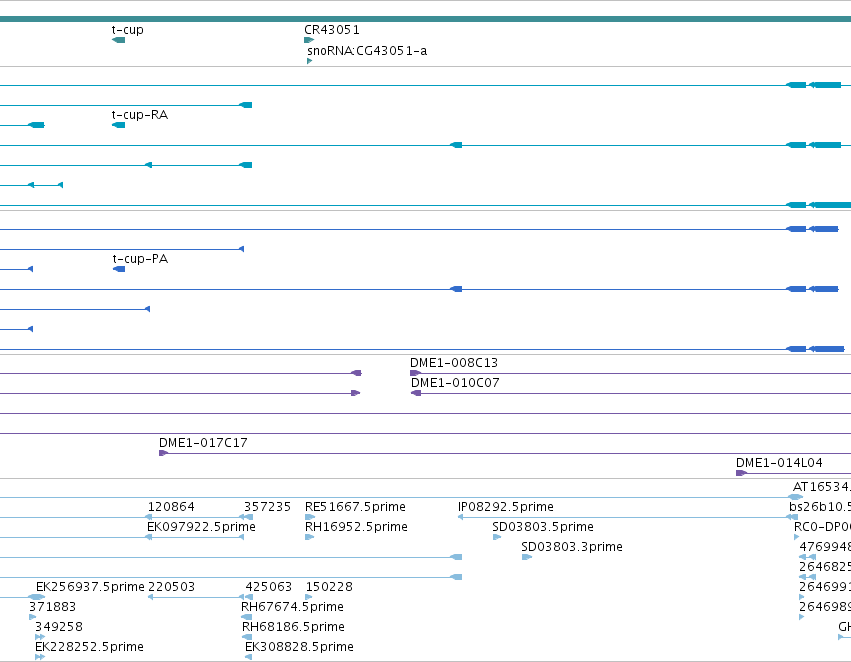Click the SD03803.3prime label
Image resolution: width=851 pixels, height=662 pixels.
click(x=571, y=547)
